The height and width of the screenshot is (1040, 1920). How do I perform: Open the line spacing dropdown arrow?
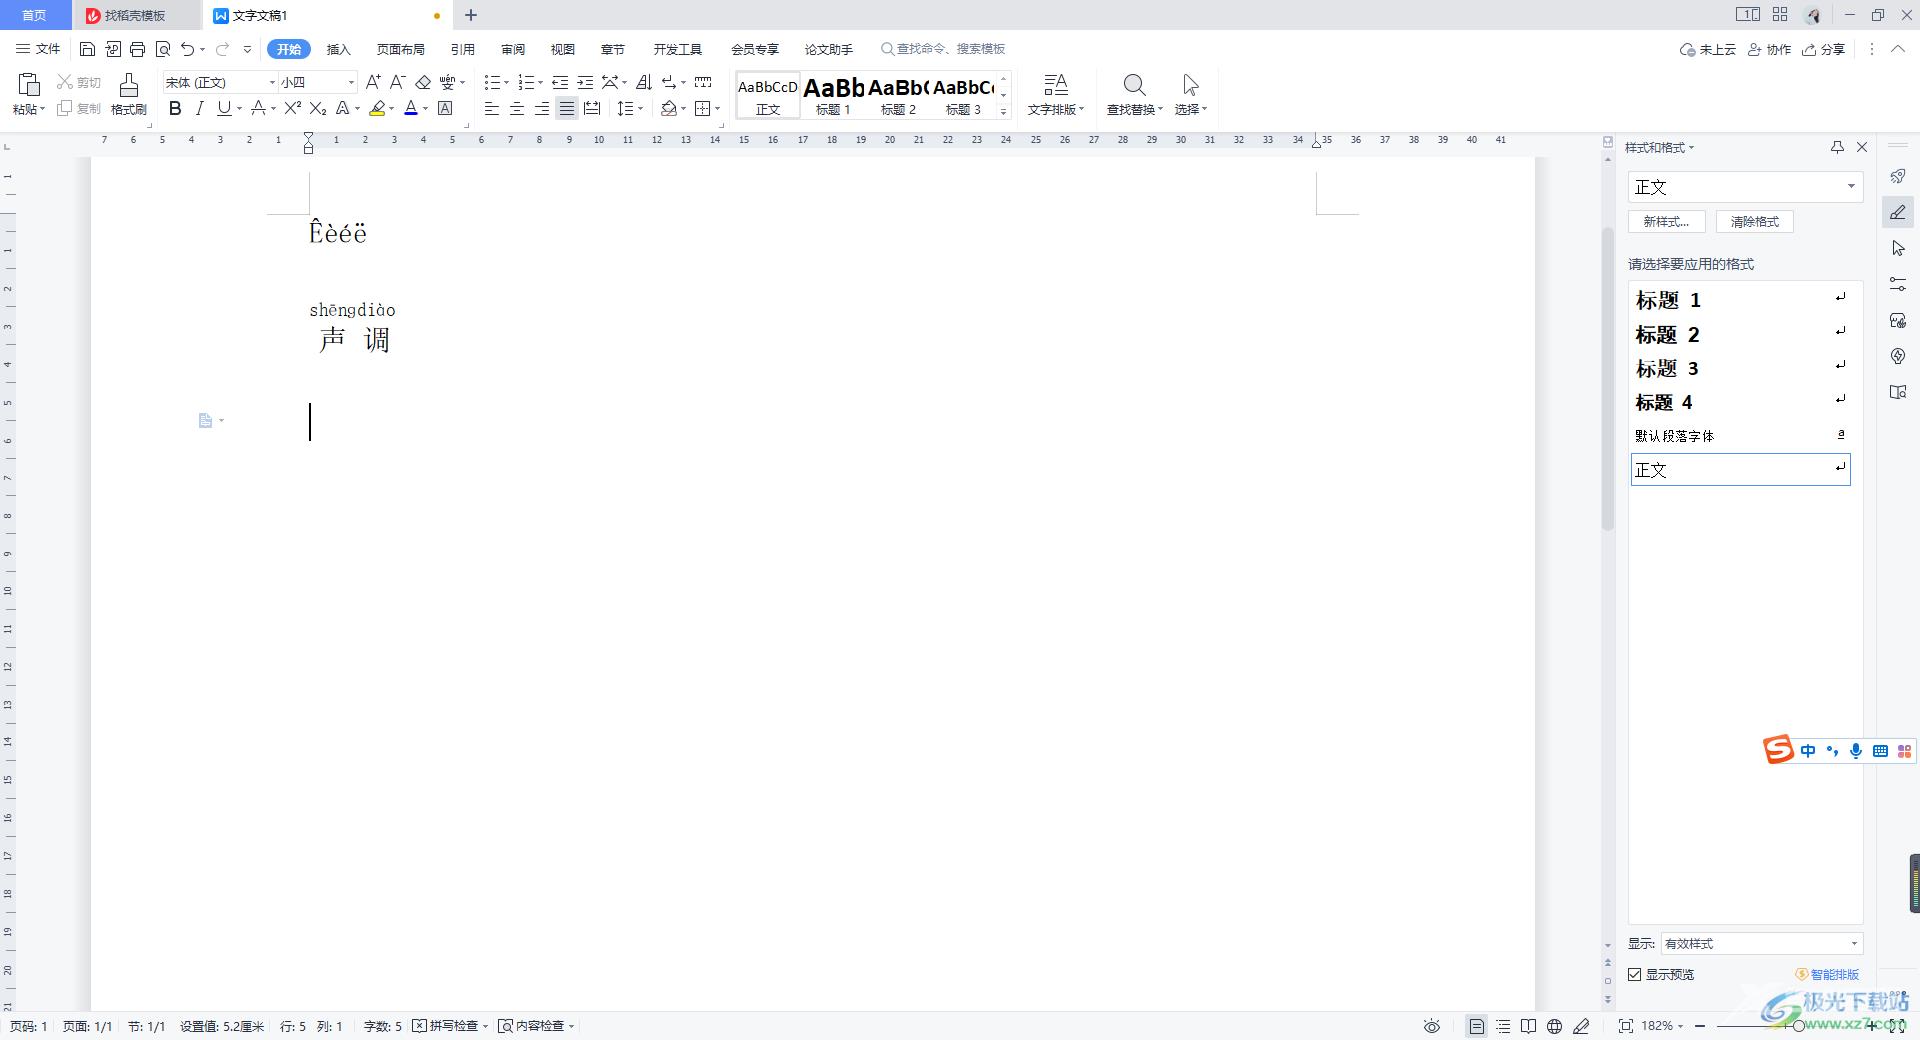[x=641, y=109]
